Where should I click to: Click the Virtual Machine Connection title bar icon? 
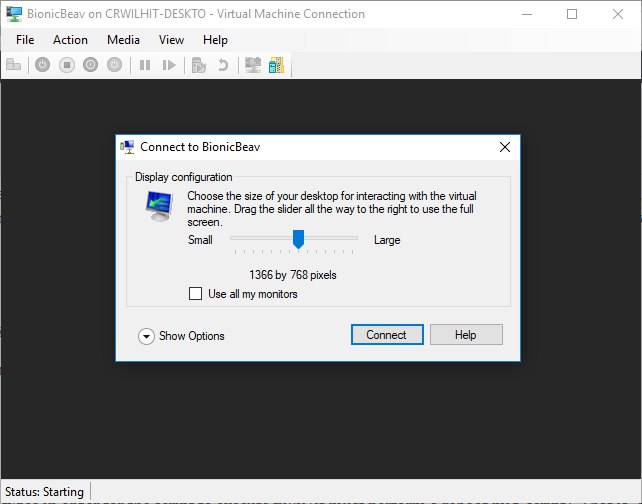14,14
